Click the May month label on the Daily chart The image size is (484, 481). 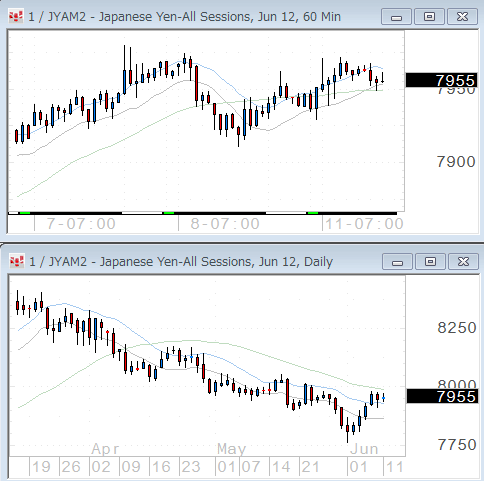coord(231,449)
